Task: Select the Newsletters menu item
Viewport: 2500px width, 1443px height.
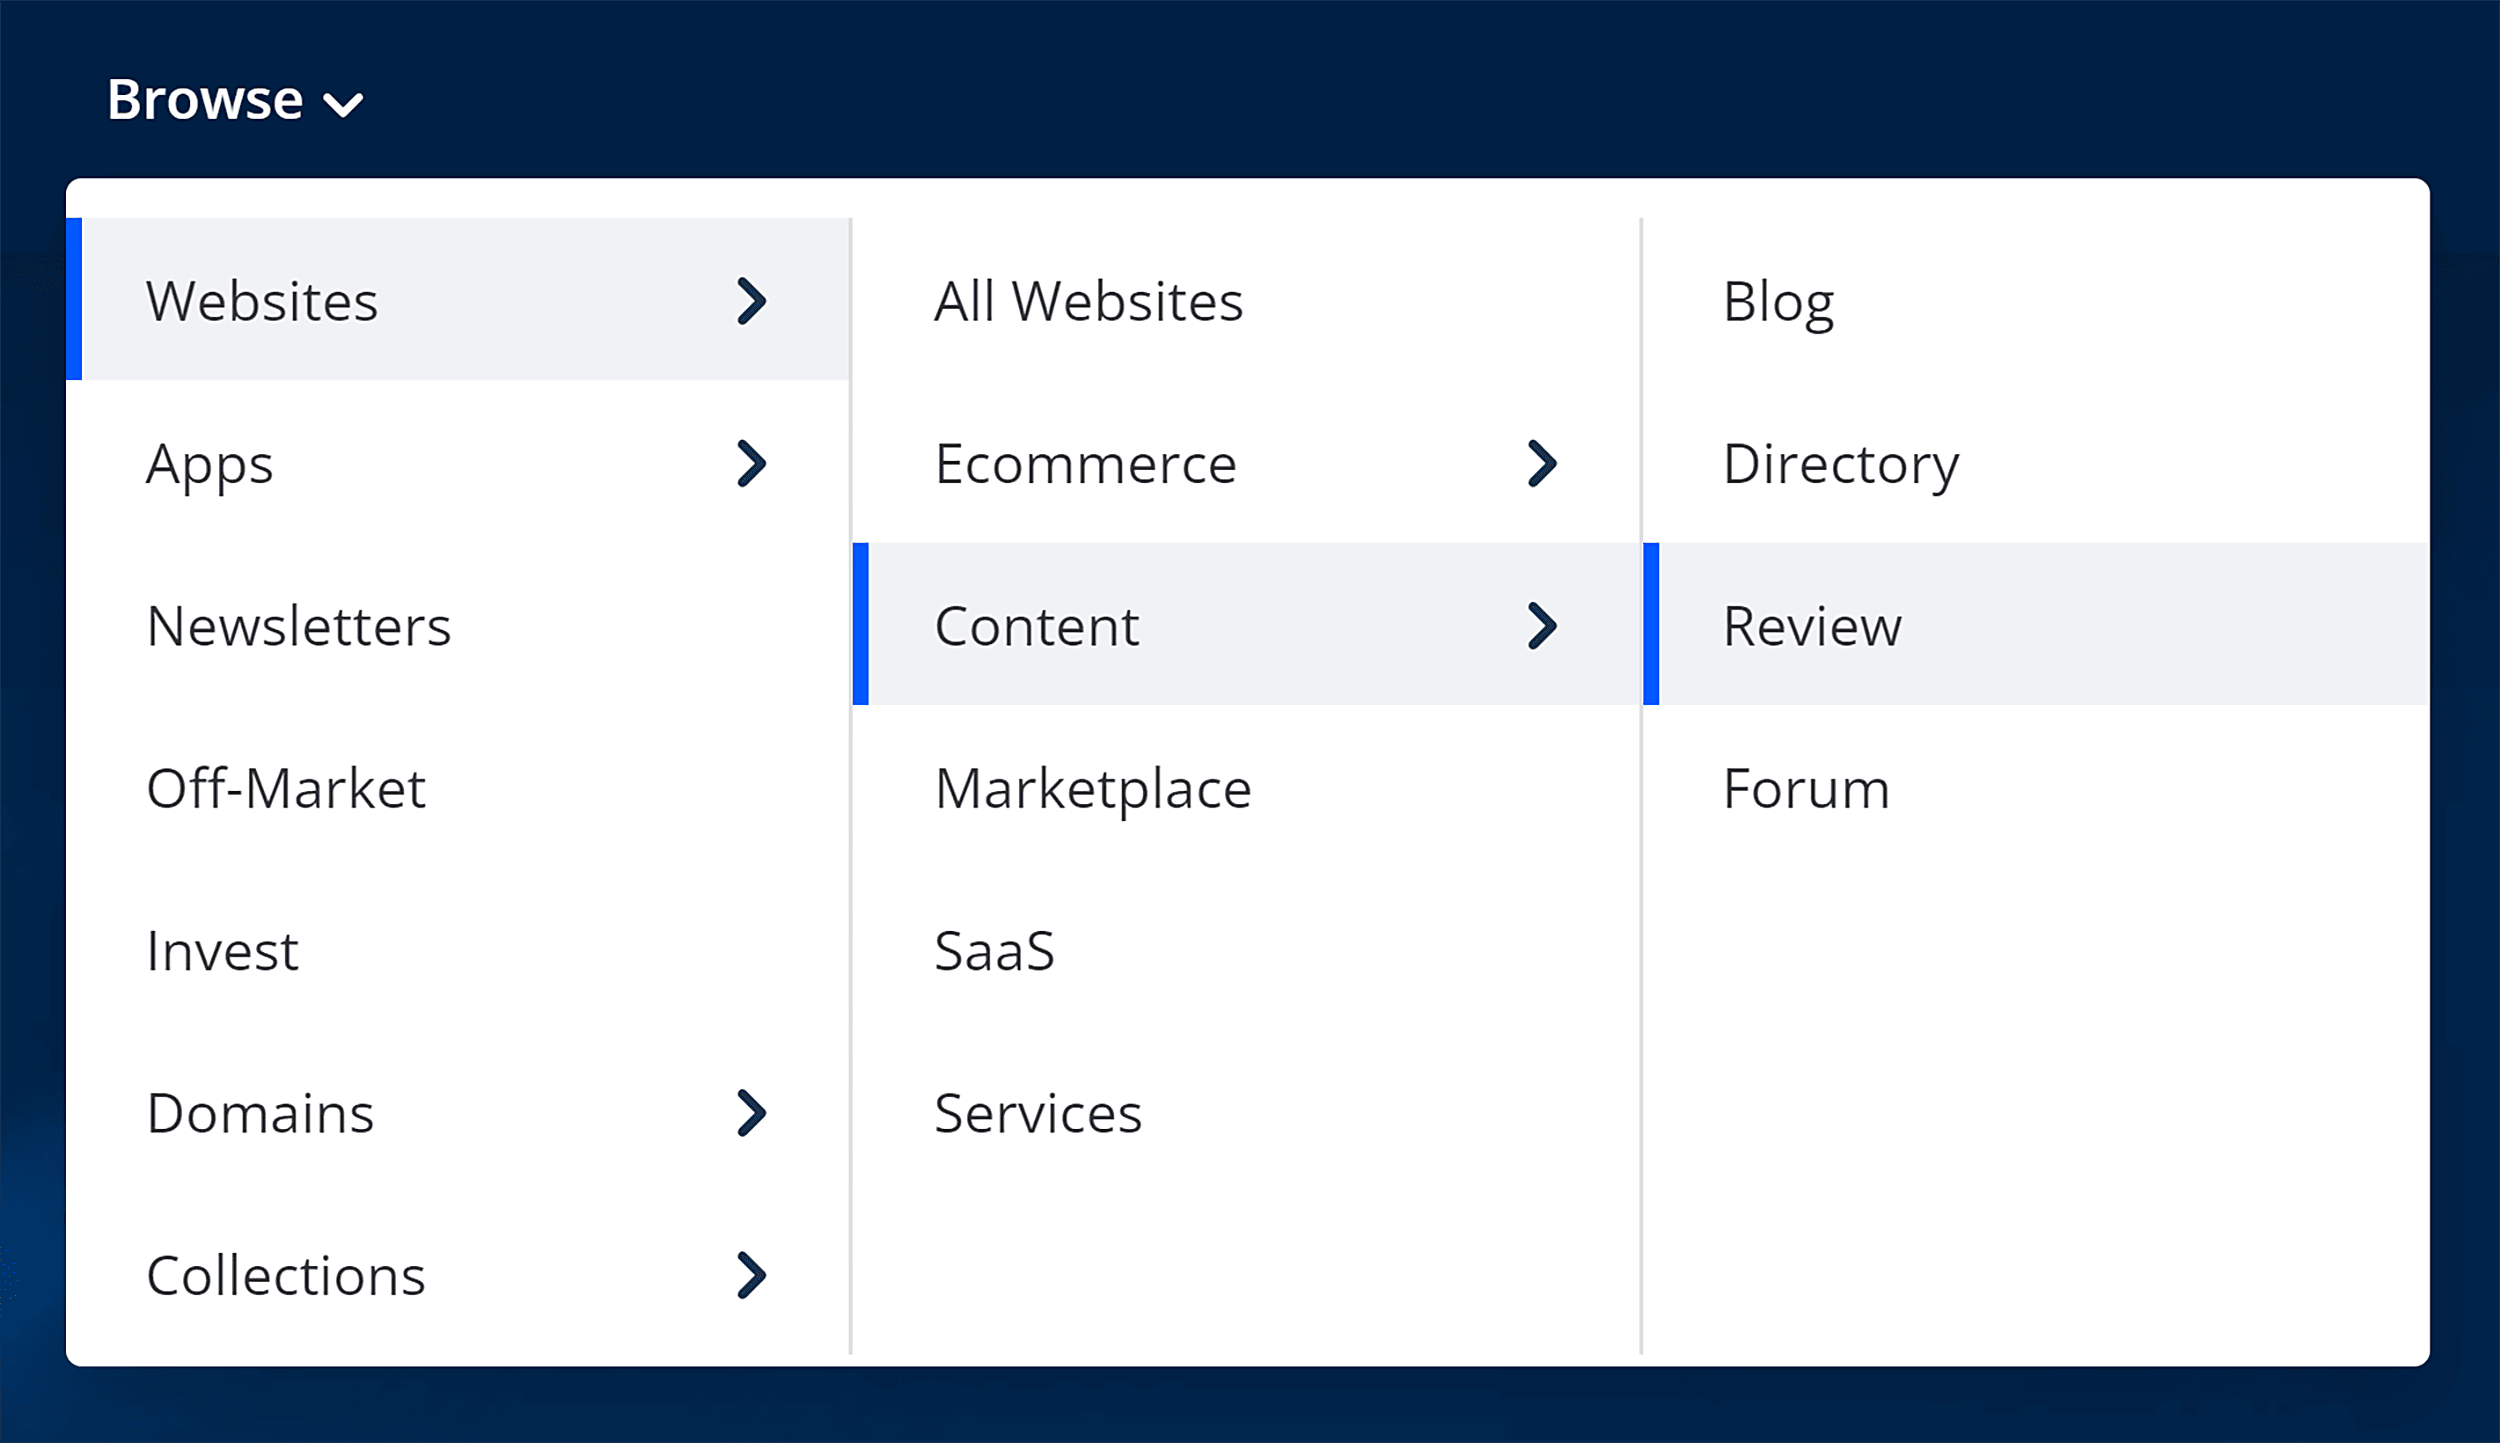Action: pyautogui.click(x=298, y=626)
